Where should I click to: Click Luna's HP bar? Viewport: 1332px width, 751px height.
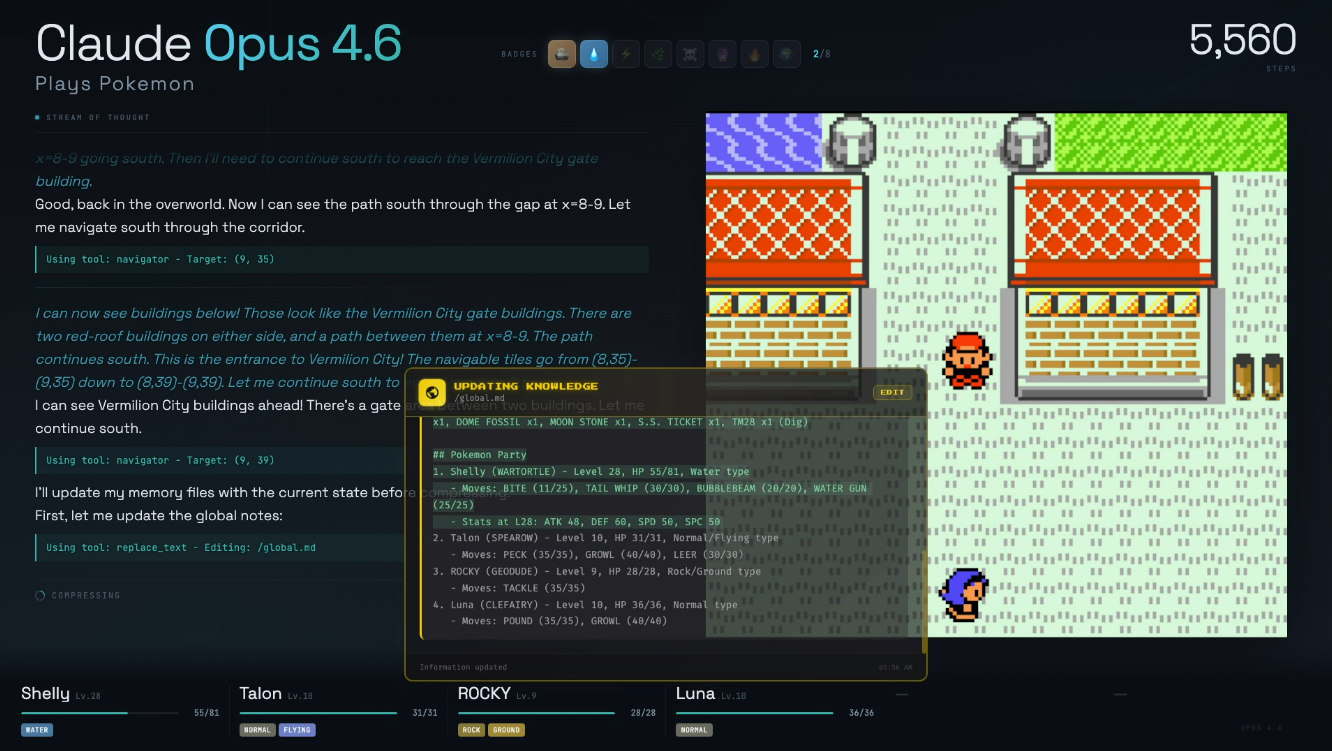(754, 713)
